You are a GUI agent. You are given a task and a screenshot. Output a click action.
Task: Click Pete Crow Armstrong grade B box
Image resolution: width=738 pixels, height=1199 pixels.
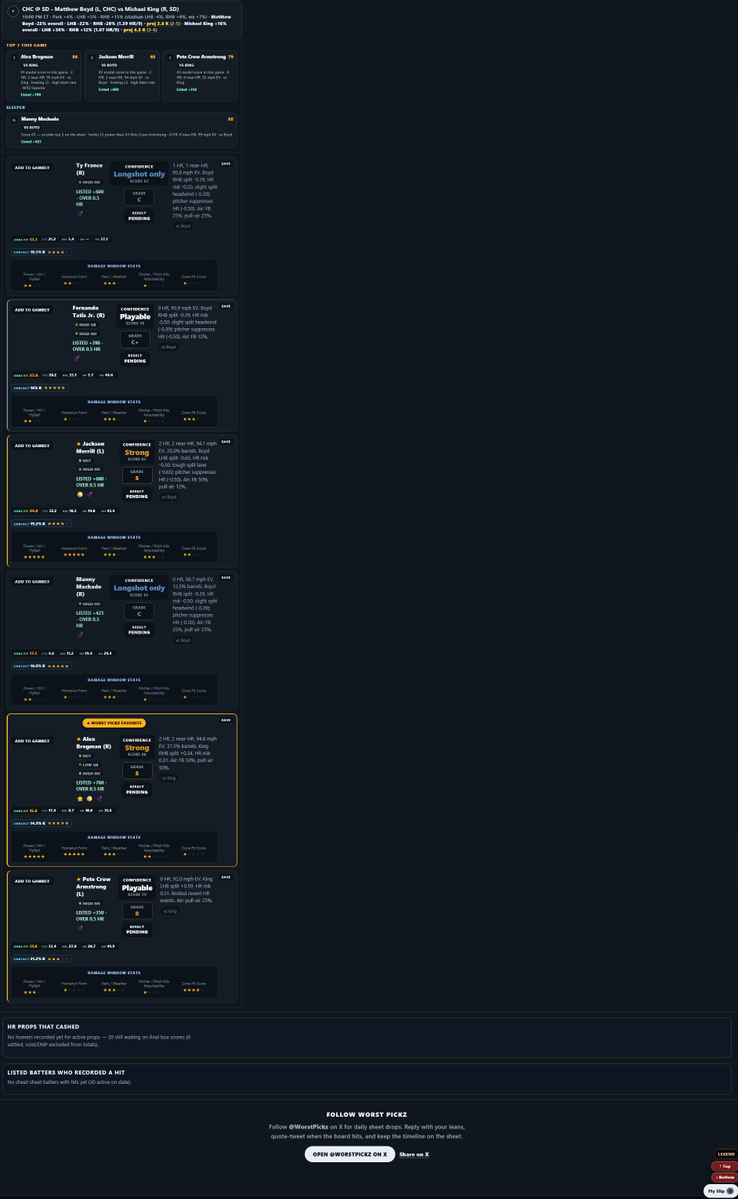point(137,911)
